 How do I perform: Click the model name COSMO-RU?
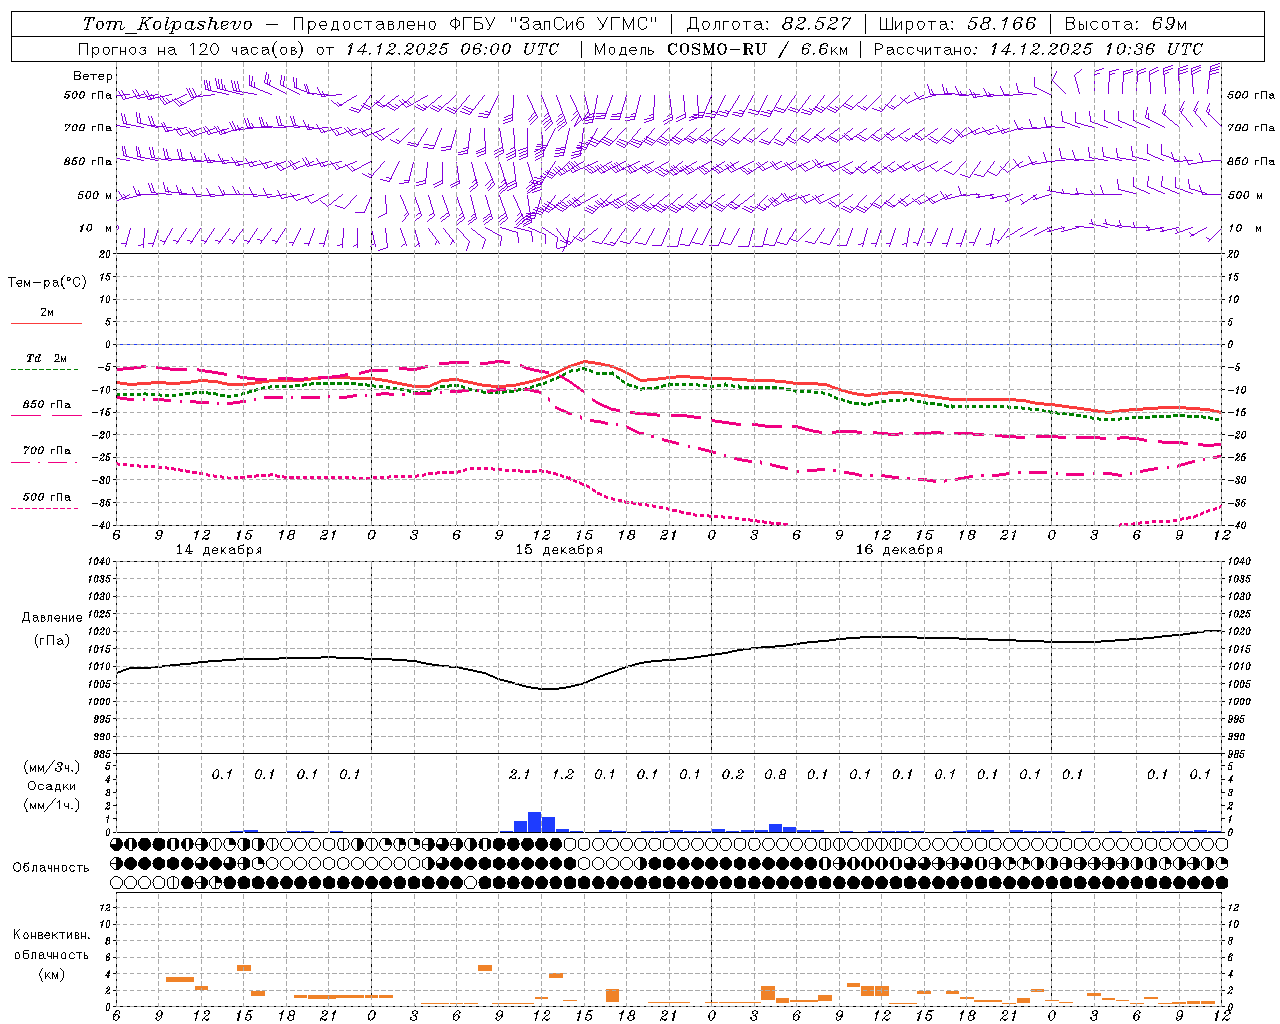tap(717, 49)
